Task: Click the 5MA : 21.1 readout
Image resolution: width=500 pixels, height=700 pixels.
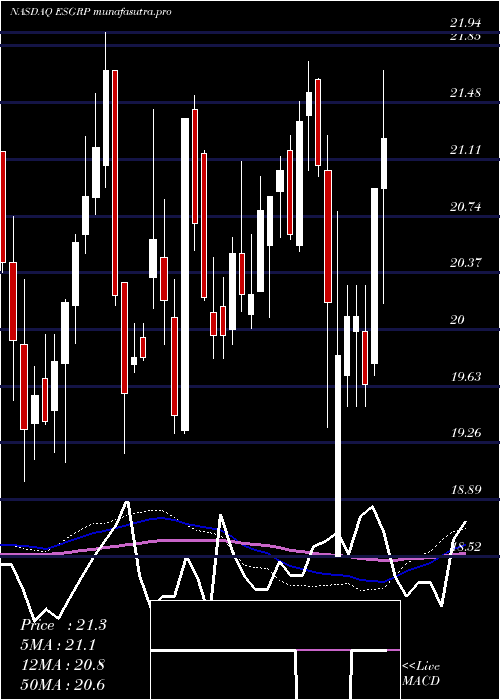Action: point(58,645)
